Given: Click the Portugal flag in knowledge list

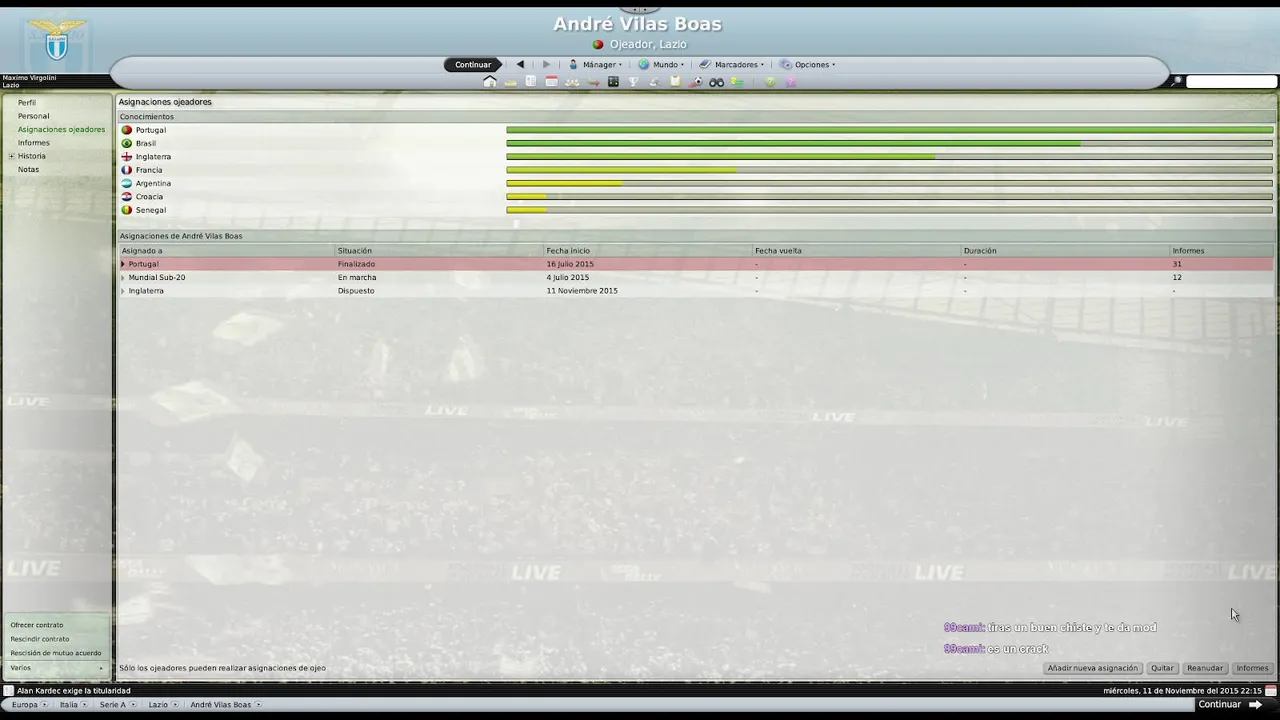Looking at the screenshot, I should click(x=127, y=130).
